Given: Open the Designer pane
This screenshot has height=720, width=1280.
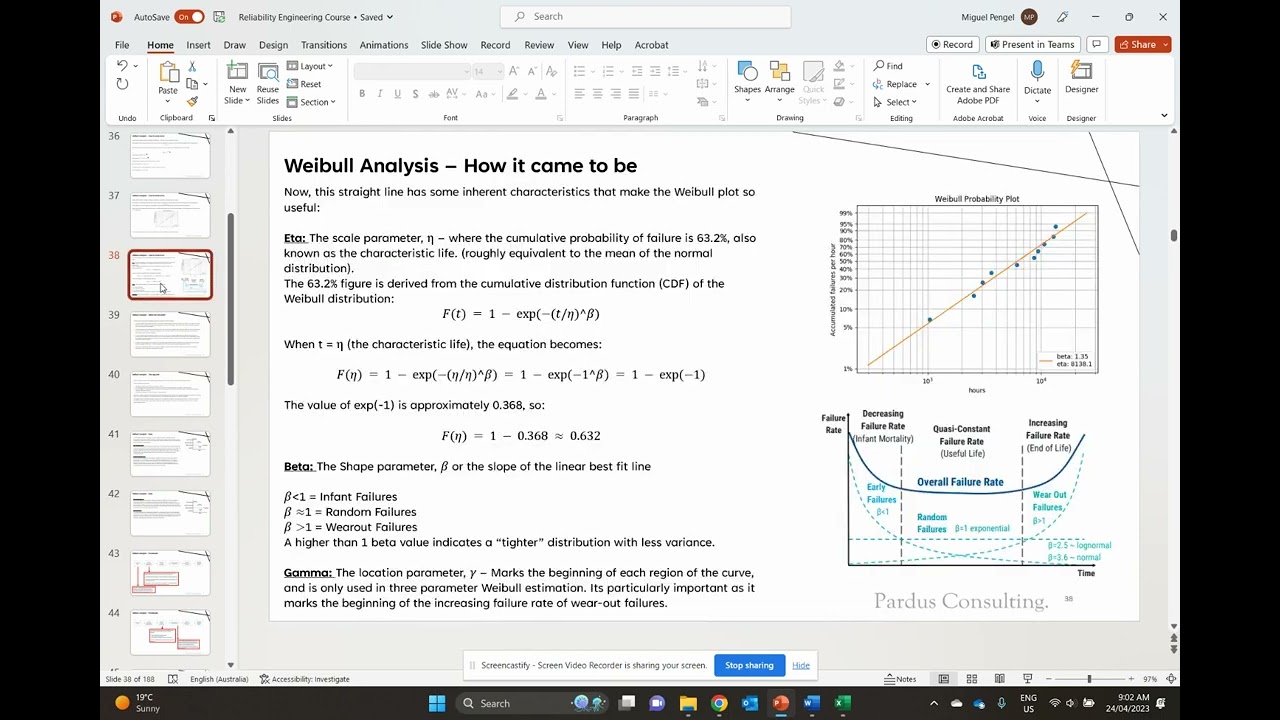Looking at the screenshot, I should [1081, 78].
